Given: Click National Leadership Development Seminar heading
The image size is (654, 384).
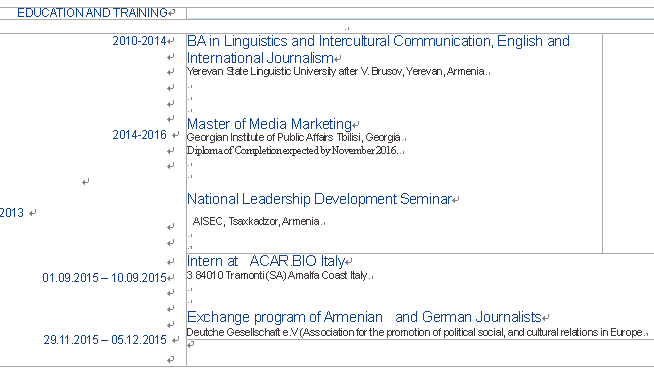Looking at the screenshot, I should tap(319, 199).
